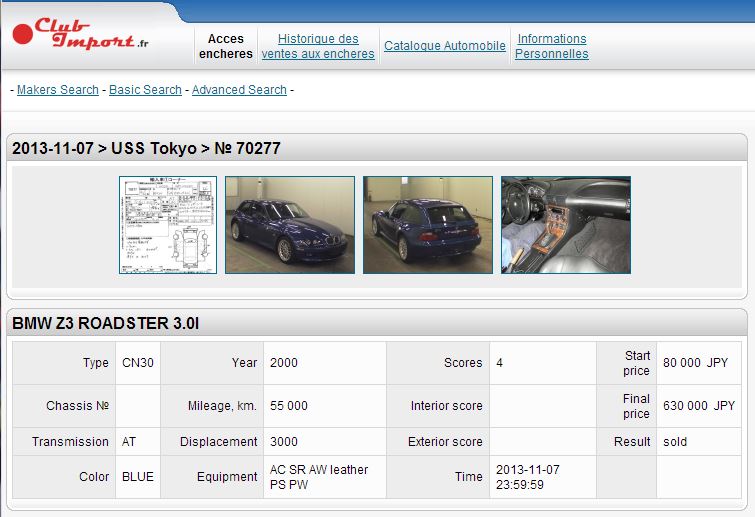Click the Club Import logo
Screen dimensions: 755x517
(81, 35)
